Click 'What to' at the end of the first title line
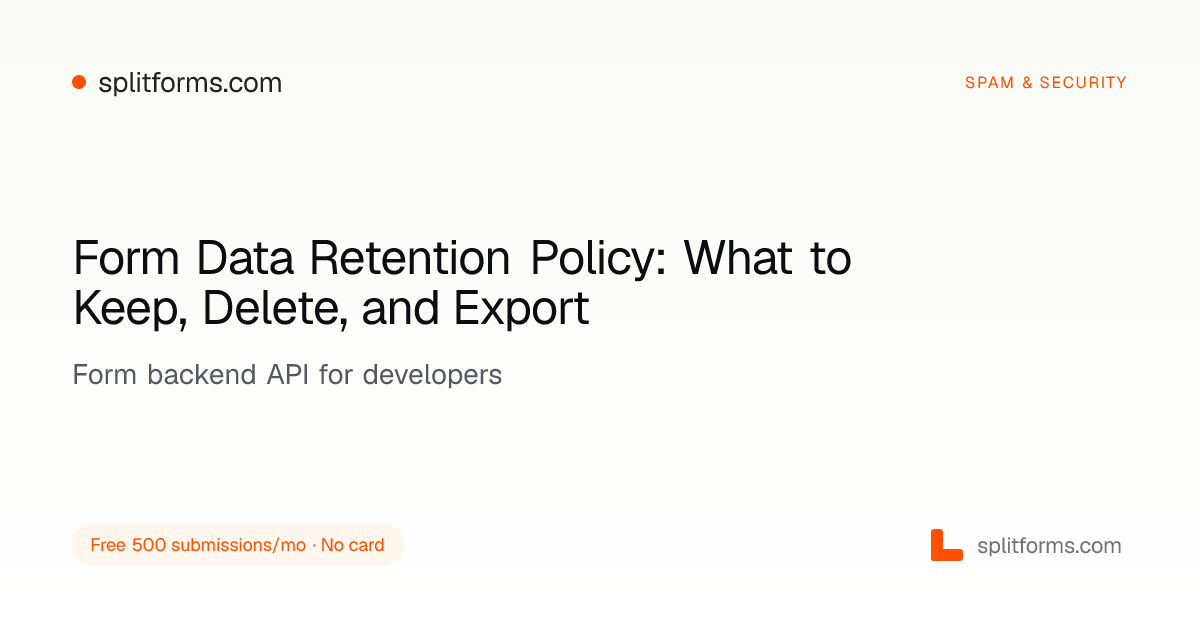Screen dimensions: 1200x630 click(767, 259)
